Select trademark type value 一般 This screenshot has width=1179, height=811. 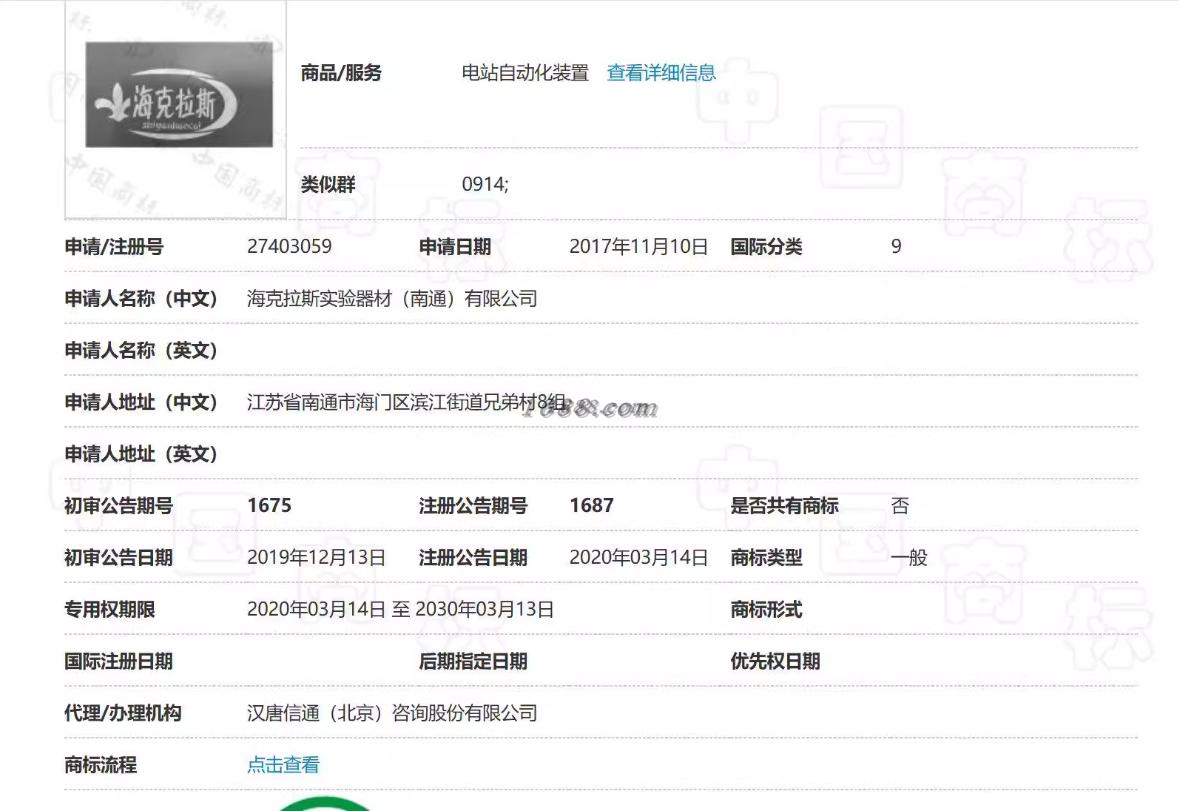point(909,558)
